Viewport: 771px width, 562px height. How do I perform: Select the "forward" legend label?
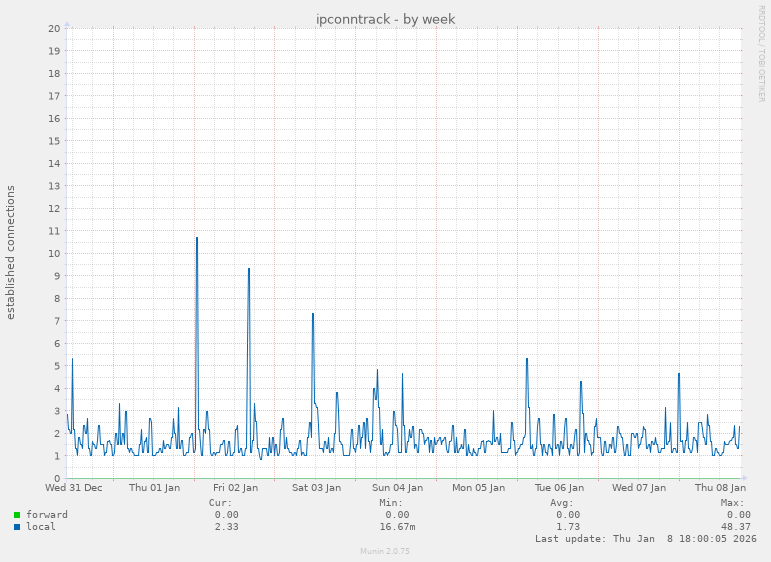(47, 515)
